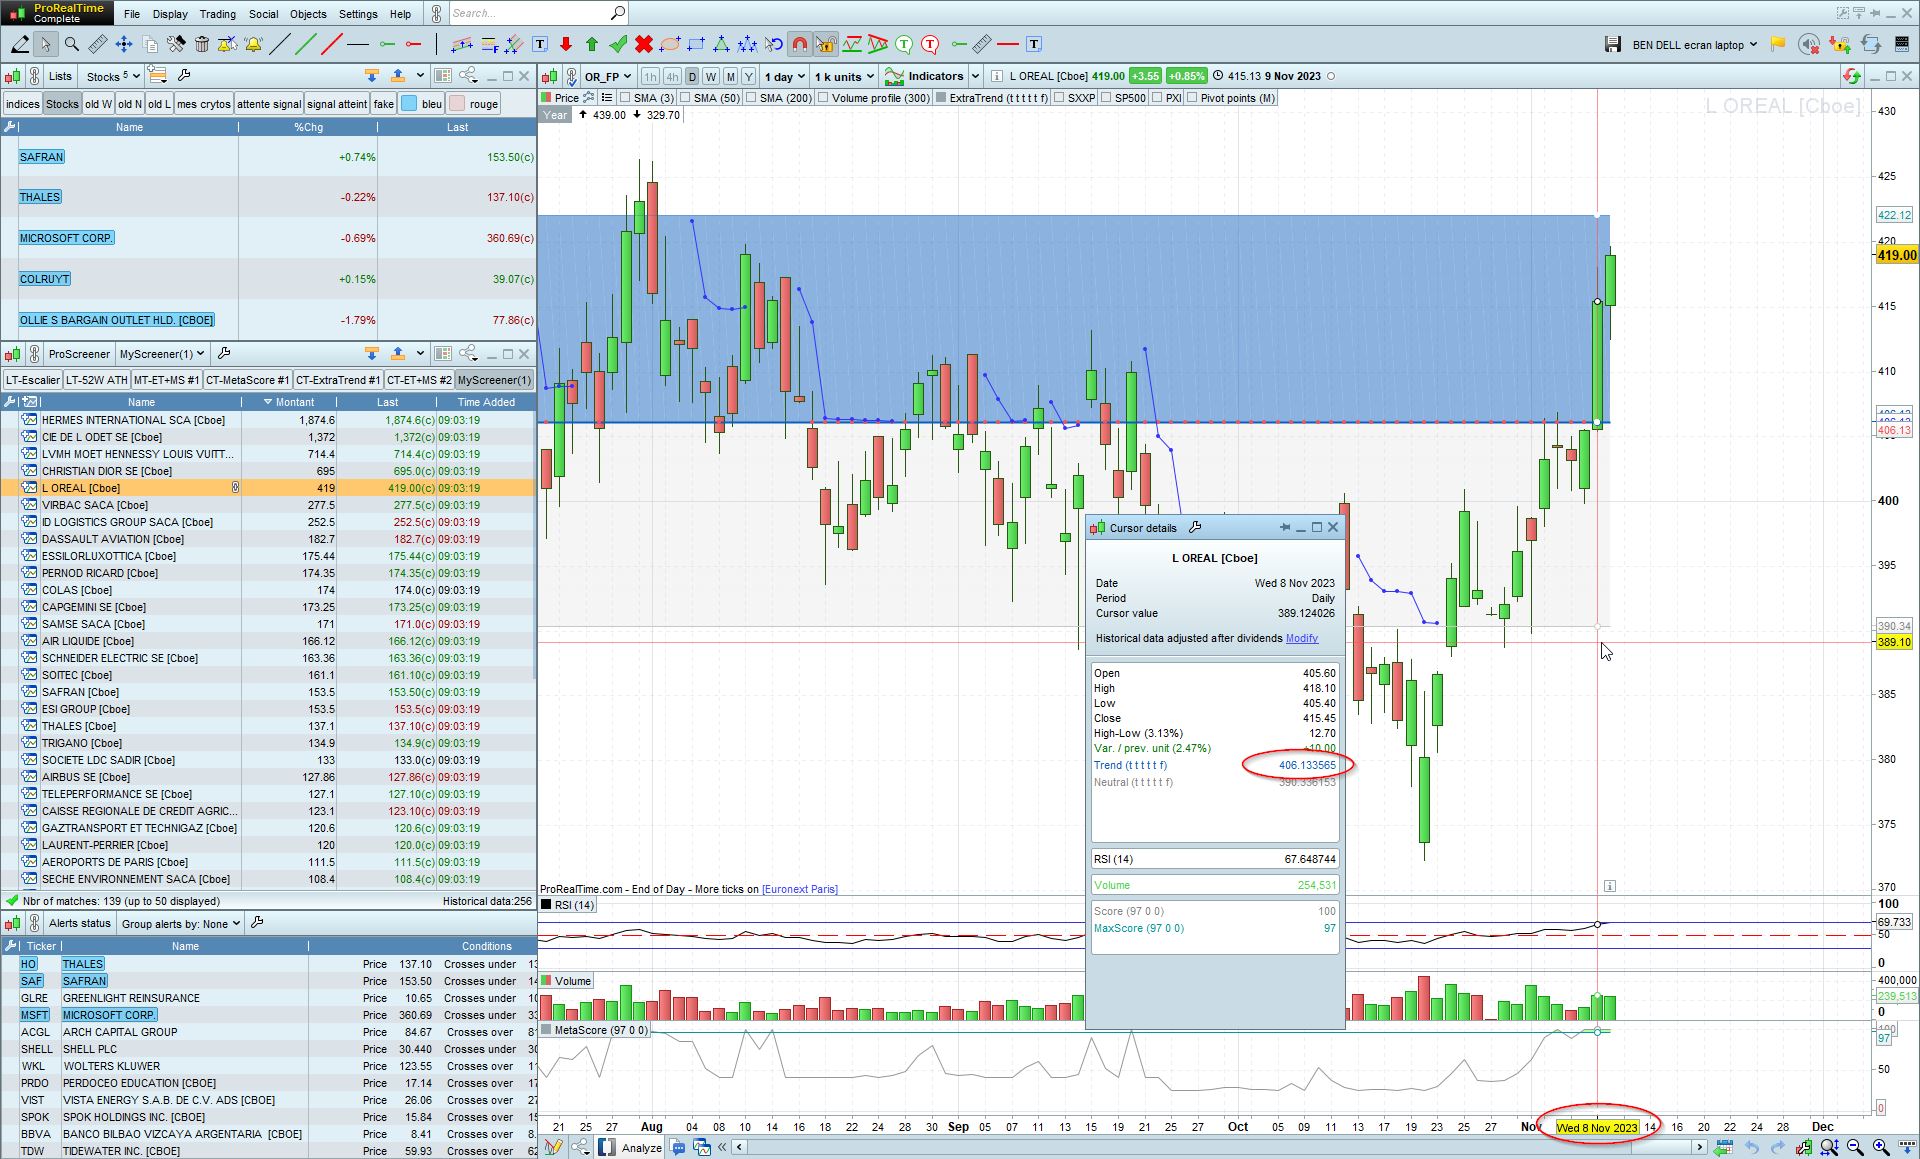Click the trash can delete tool
1920x1159 pixels.
coord(202,44)
